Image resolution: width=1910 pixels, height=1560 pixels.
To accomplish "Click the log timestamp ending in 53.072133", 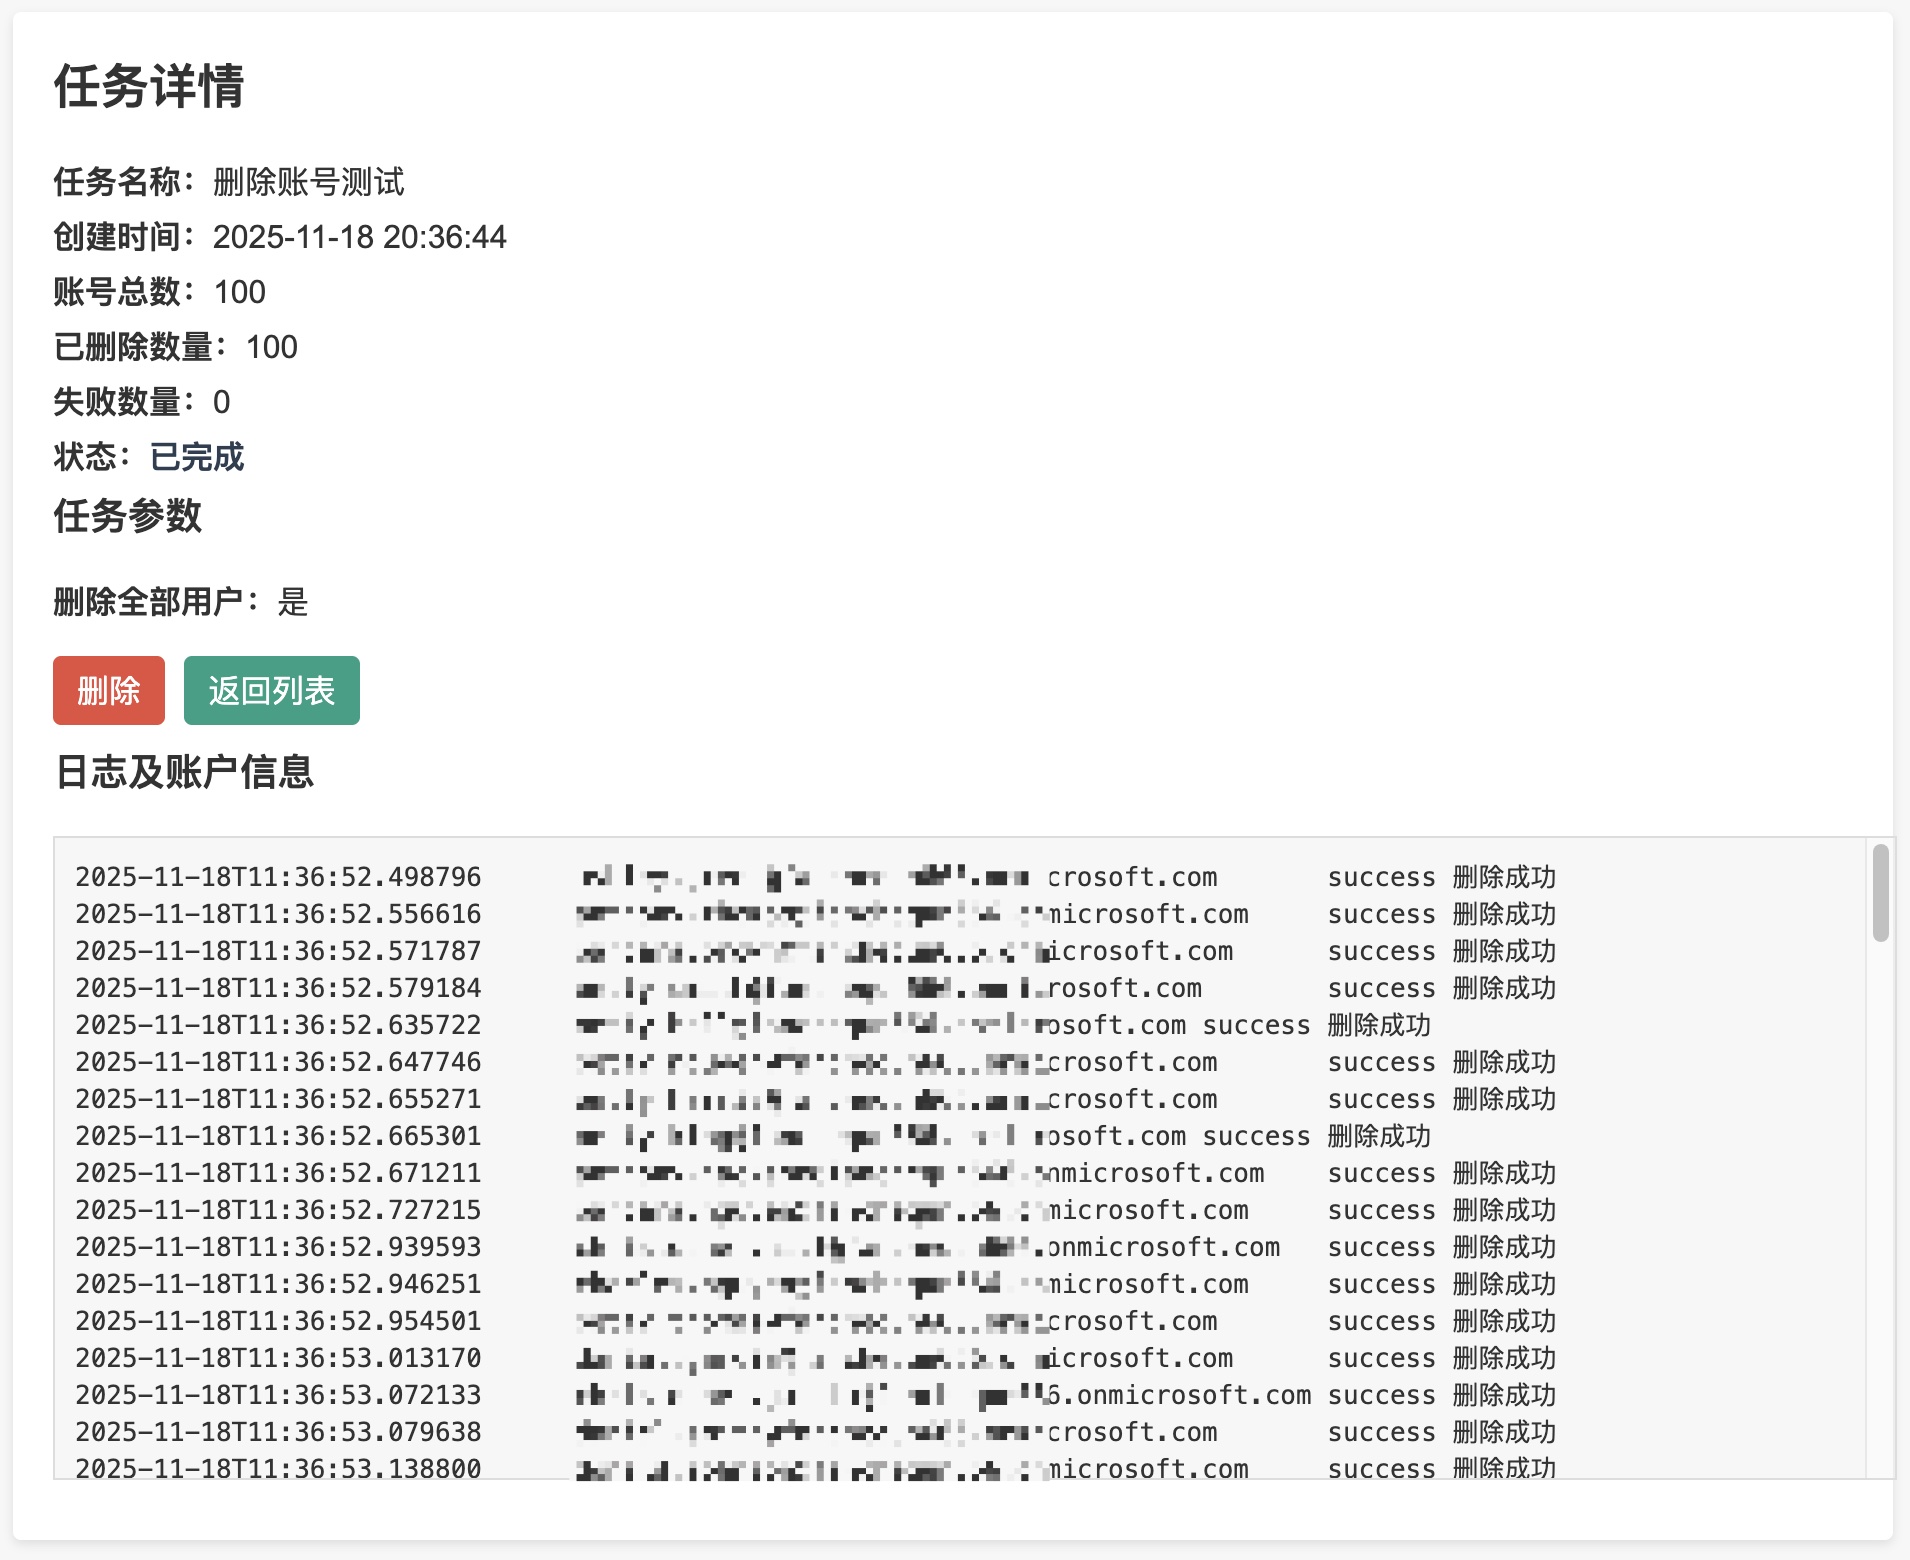I will [278, 1395].
